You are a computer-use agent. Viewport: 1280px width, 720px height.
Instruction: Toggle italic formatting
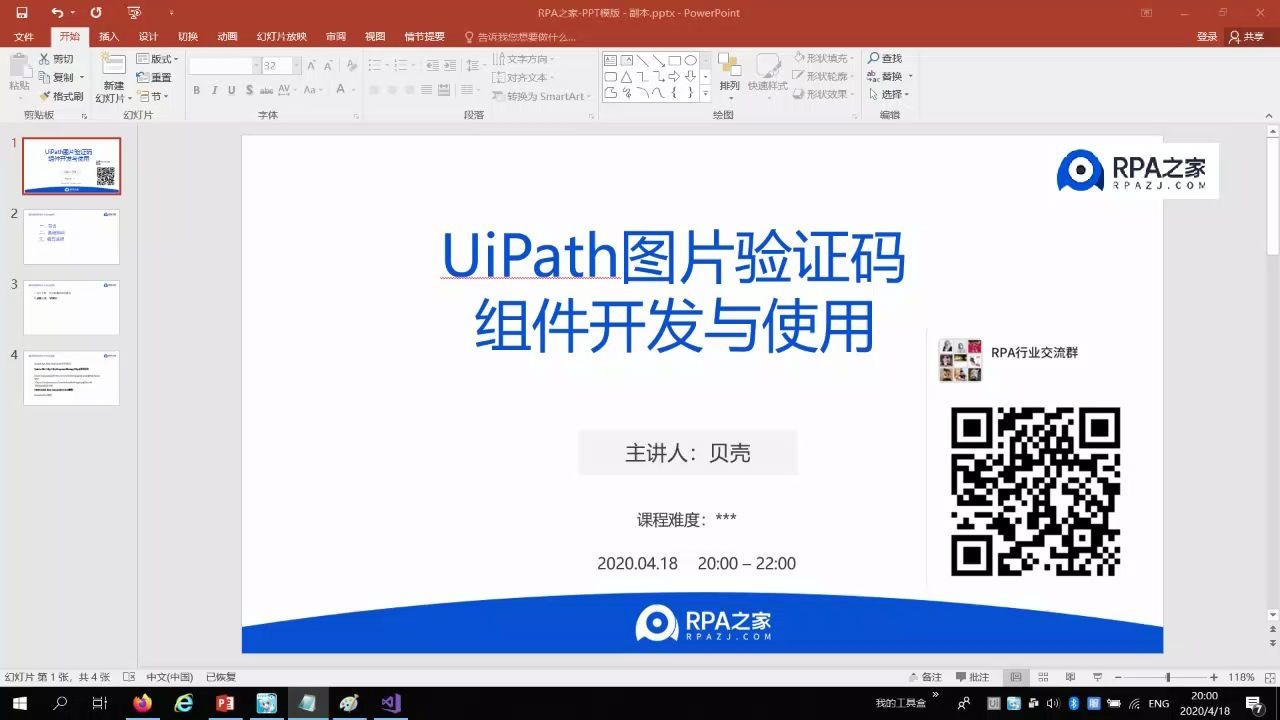tap(214, 90)
